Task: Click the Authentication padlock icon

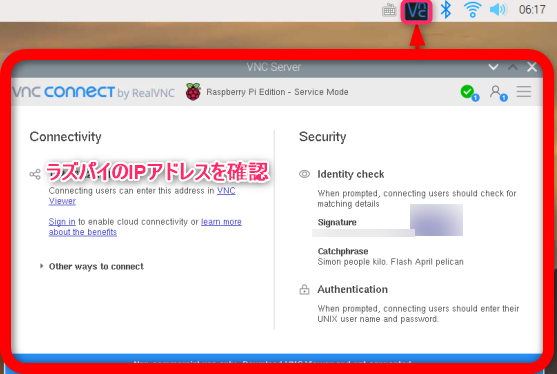Action: tap(304, 289)
